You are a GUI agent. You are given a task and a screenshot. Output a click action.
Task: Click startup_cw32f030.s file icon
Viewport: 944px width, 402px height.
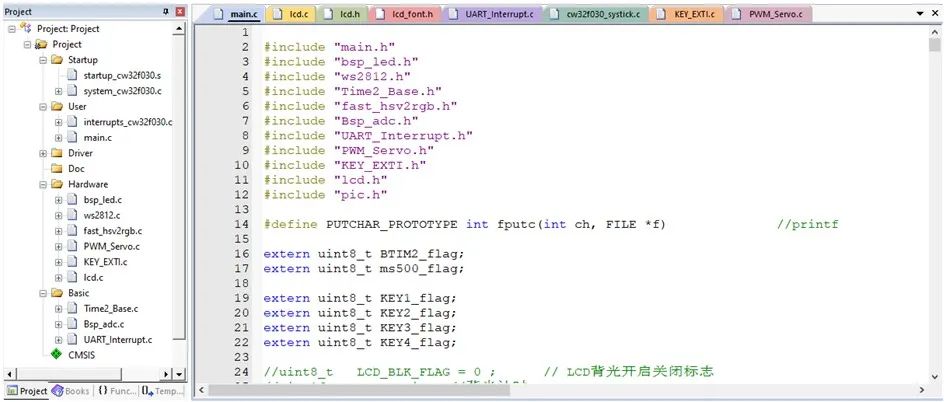tap(72, 75)
